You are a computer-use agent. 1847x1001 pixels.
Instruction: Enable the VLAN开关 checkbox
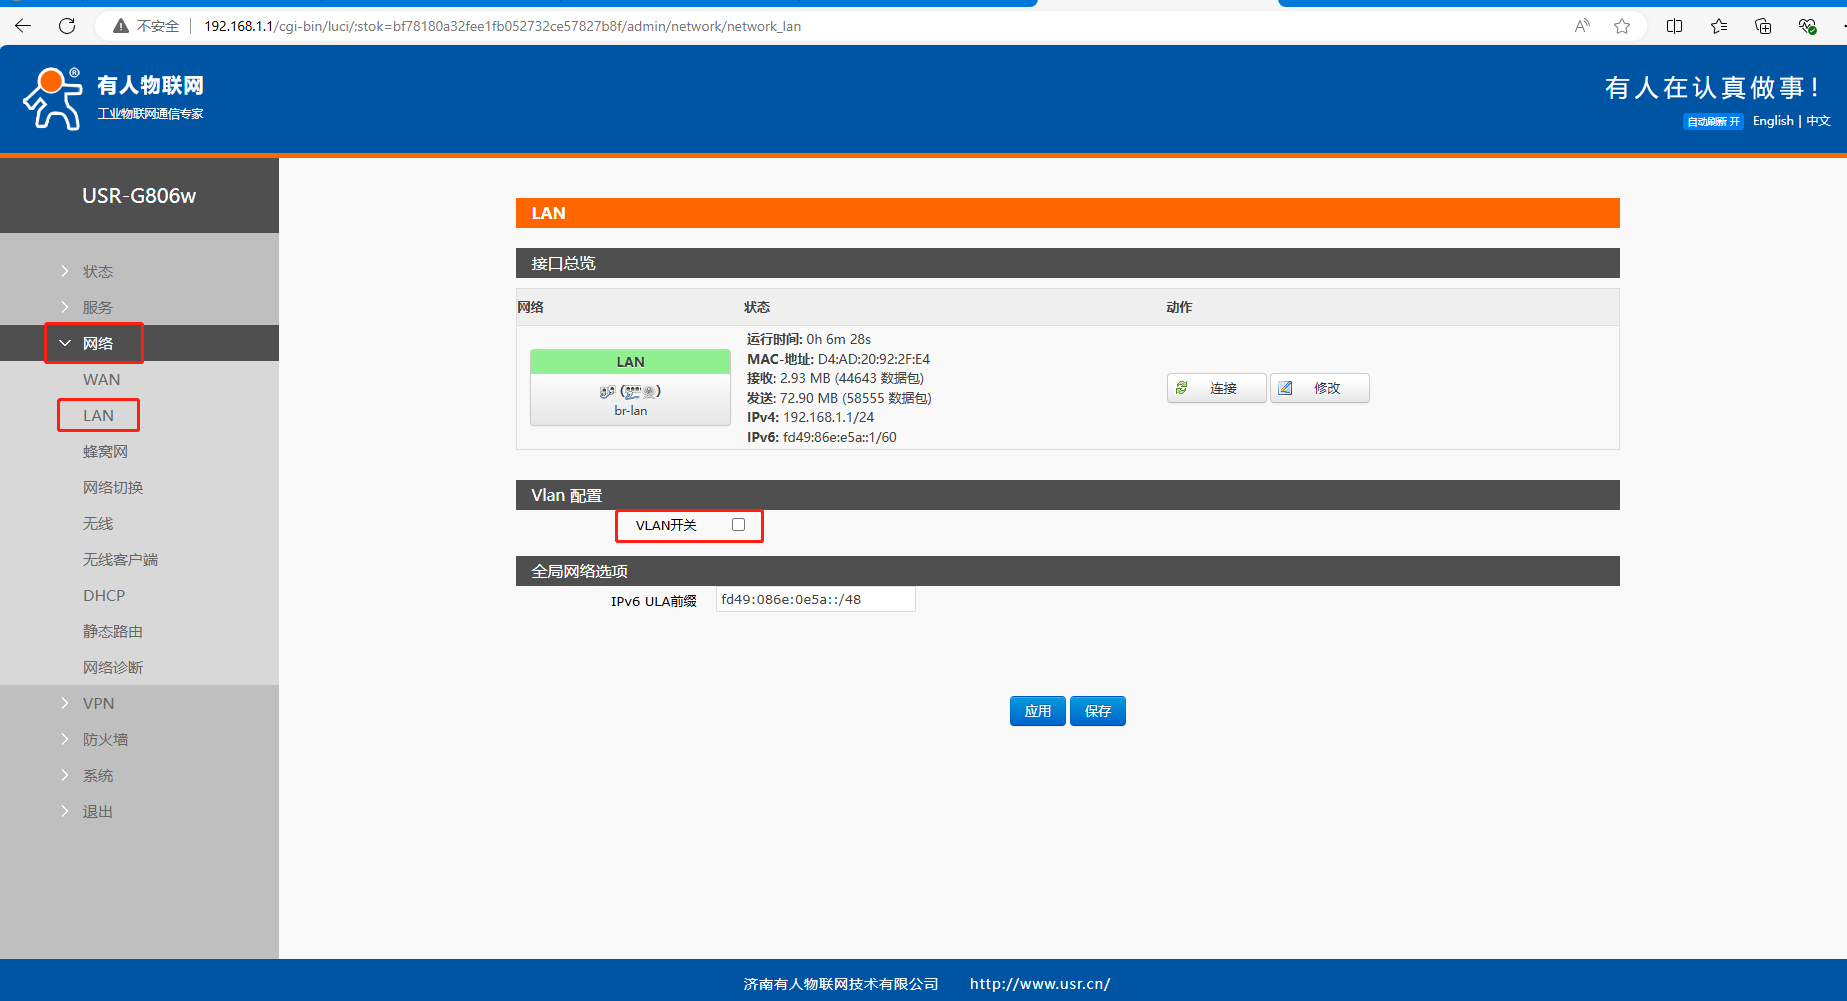click(738, 525)
